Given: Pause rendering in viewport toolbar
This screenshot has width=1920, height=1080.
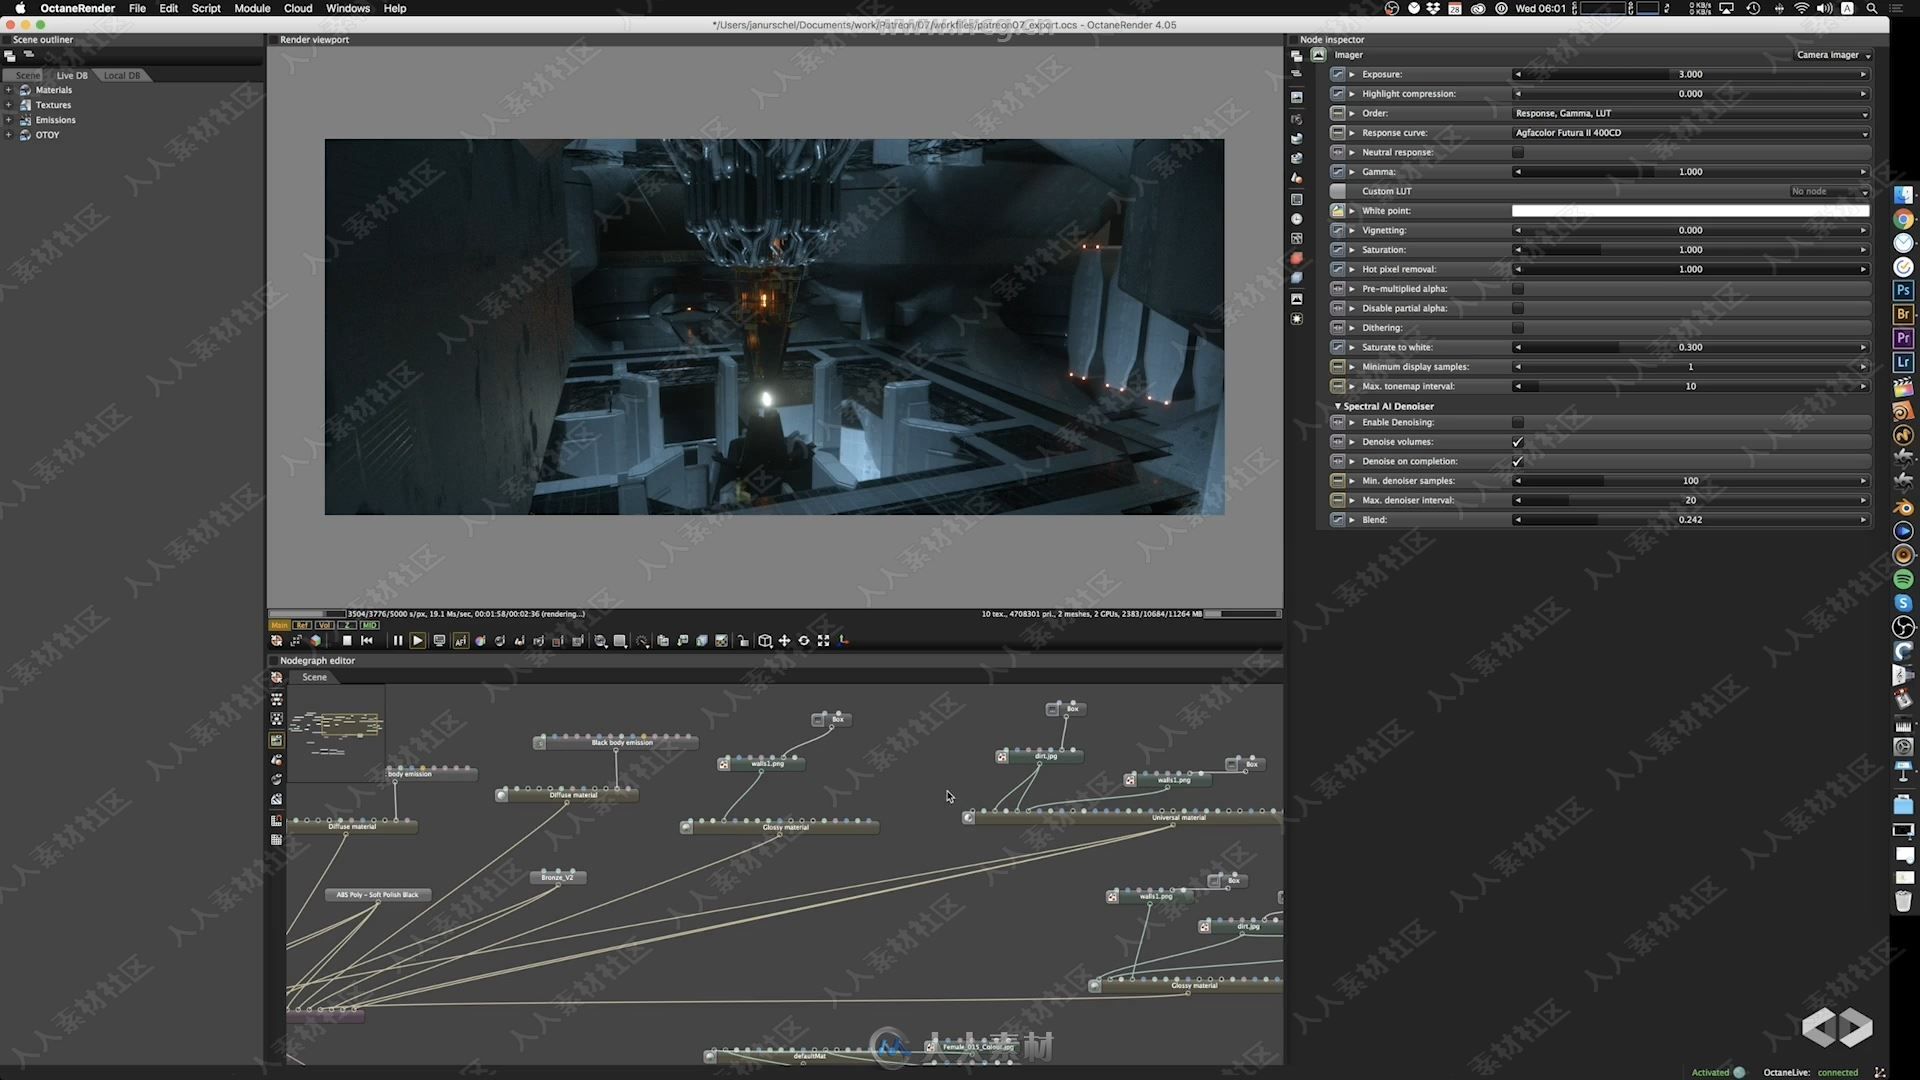Looking at the screenshot, I should click(x=398, y=641).
